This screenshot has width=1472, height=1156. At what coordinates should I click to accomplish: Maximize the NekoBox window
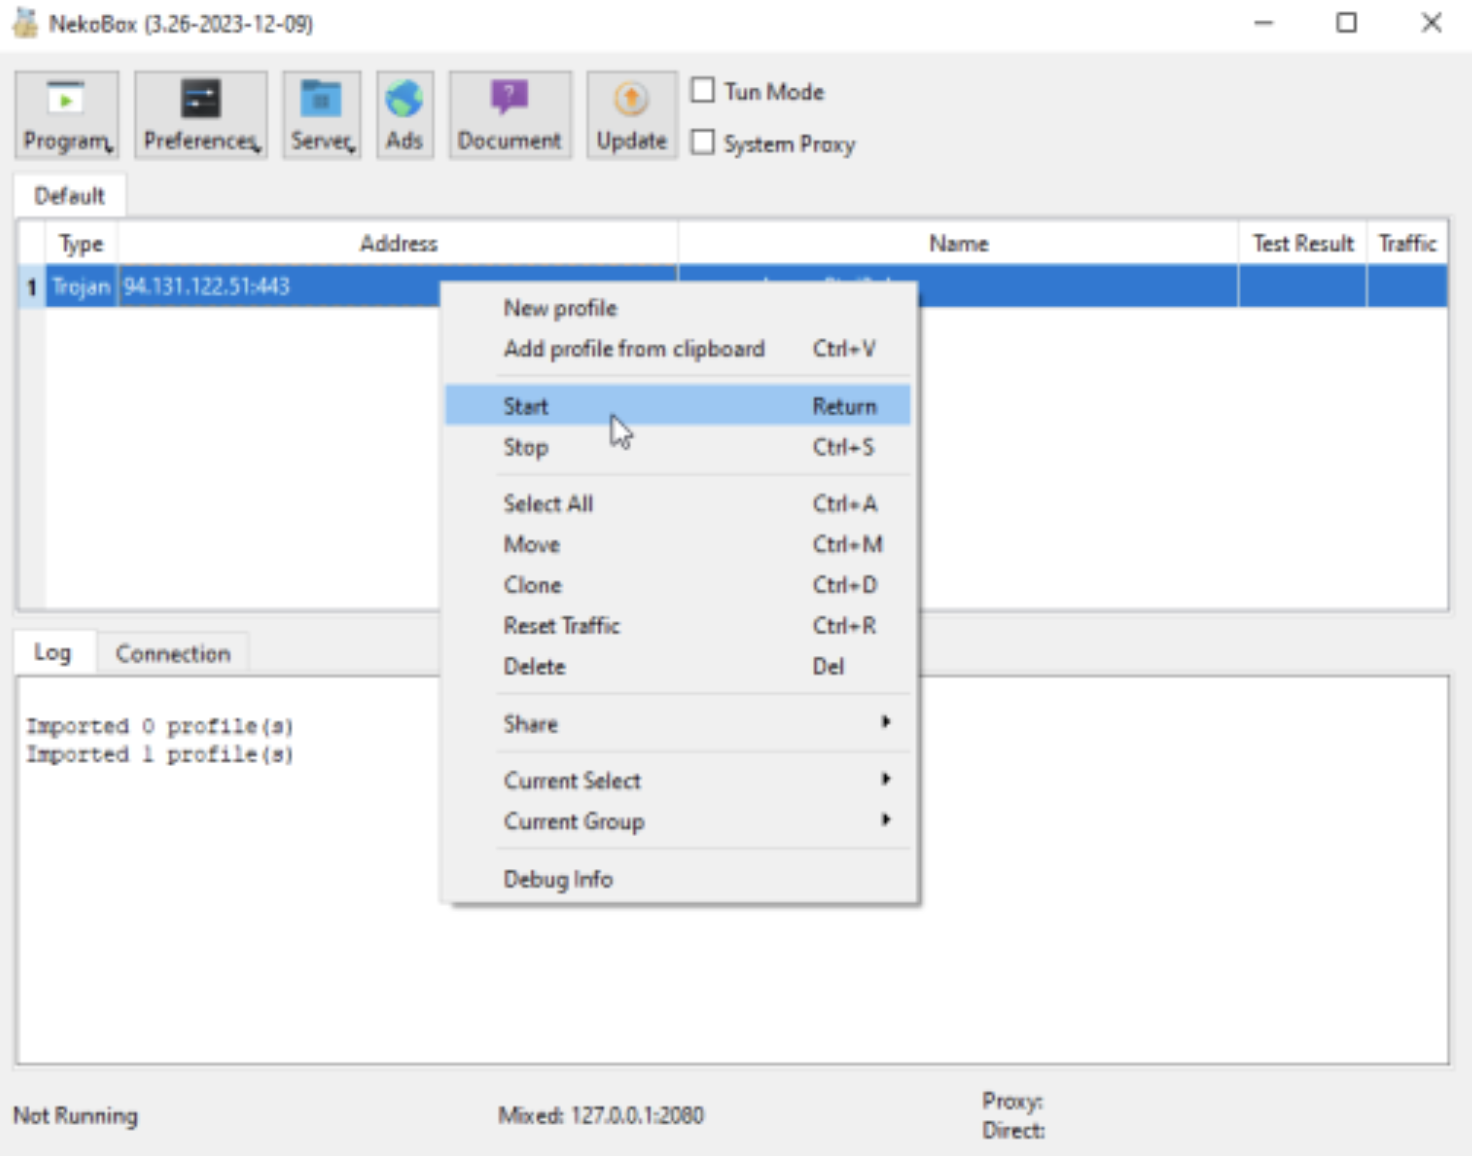pyautogui.click(x=1347, y=23)
